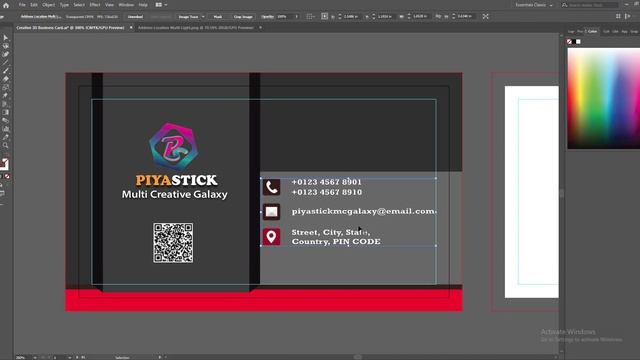Viewport: 640px width, 360px height.
Task: Open the View menu
Action: pyautogui.click(x=109, y=5)
